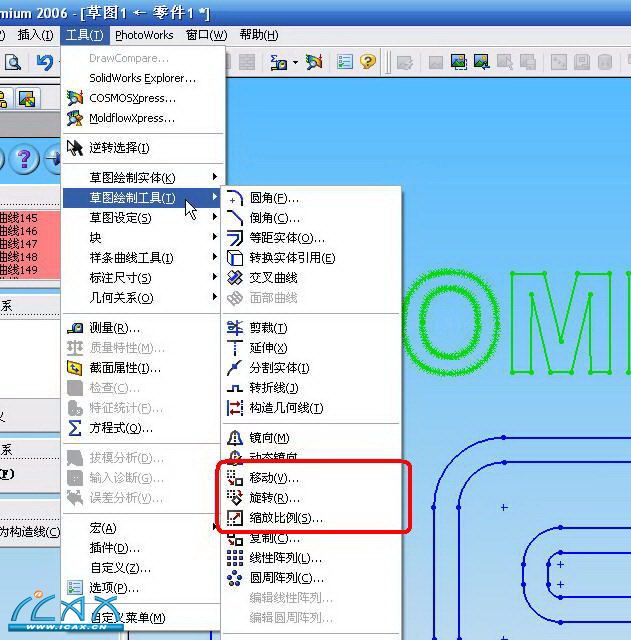Click the Equations (方程式) sigma icon

pos(75,428)
